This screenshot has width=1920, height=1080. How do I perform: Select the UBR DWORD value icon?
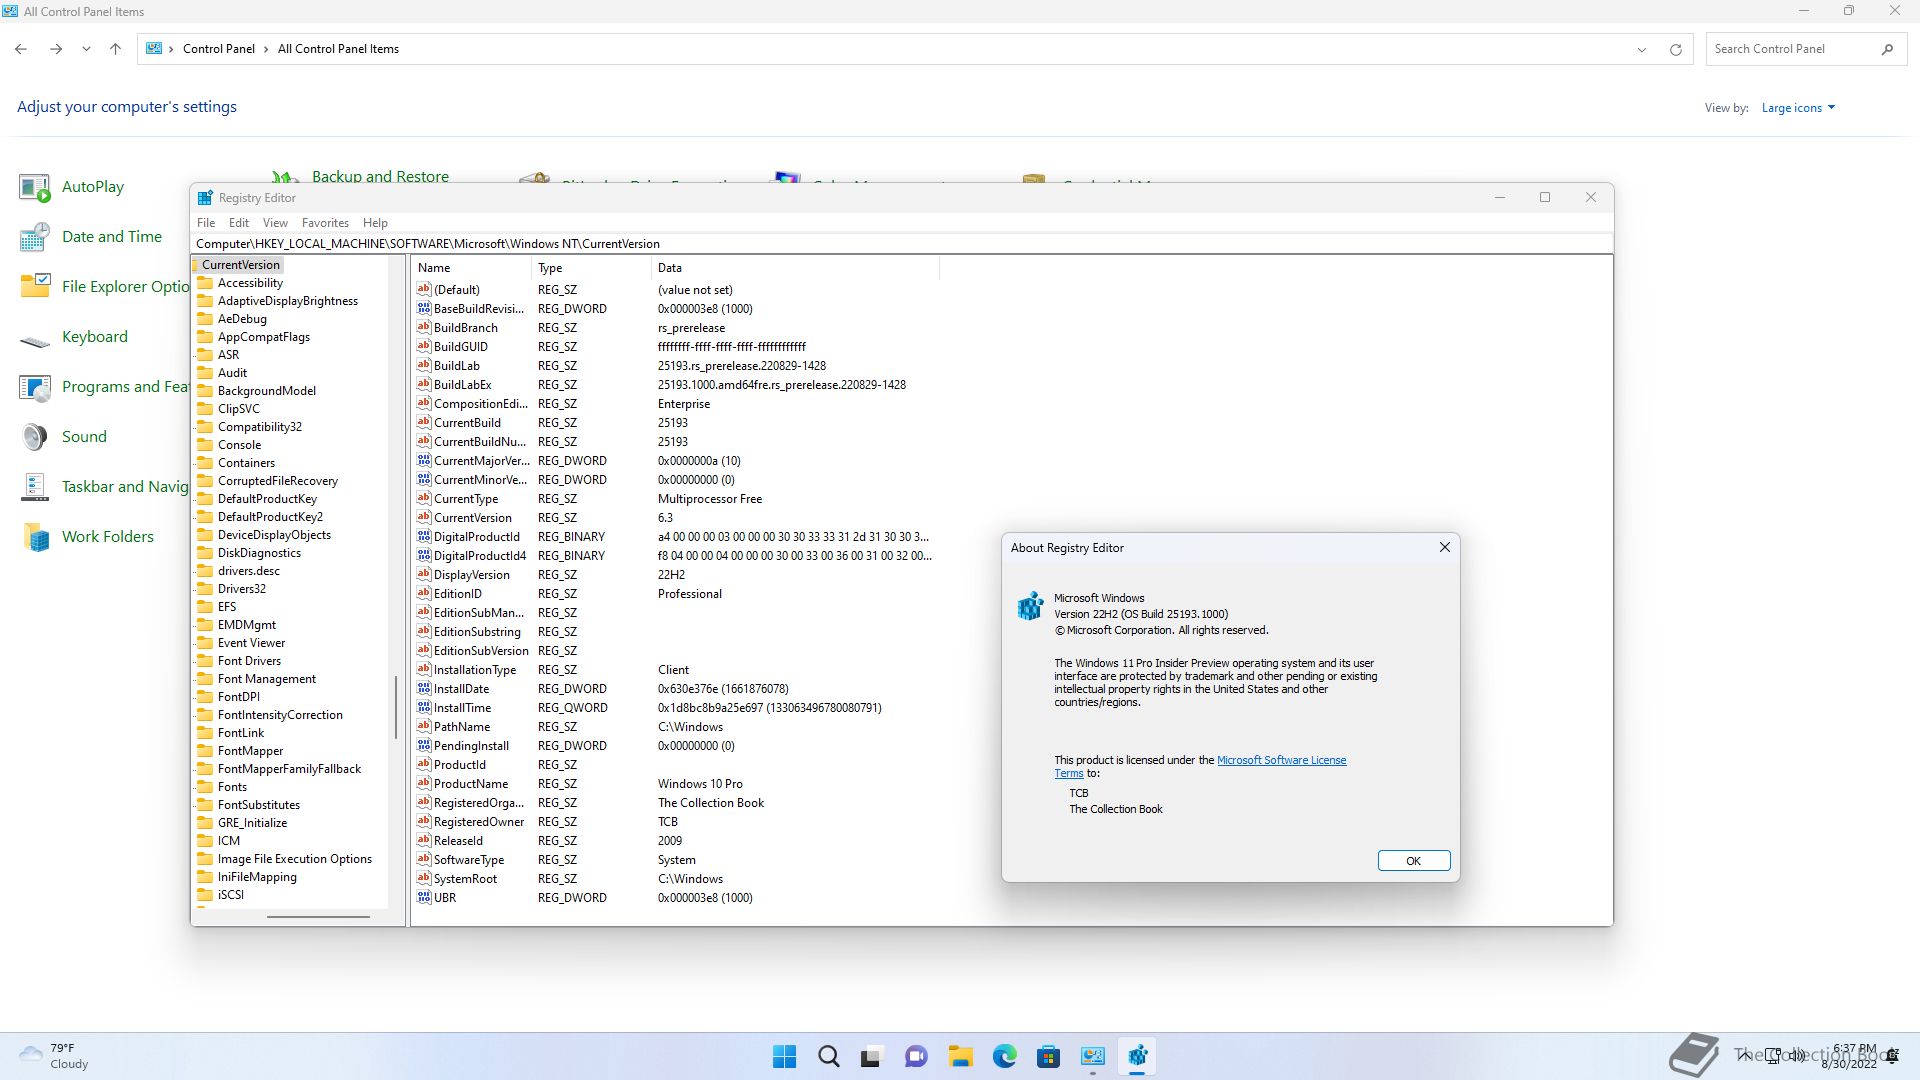tap(424, 898)
